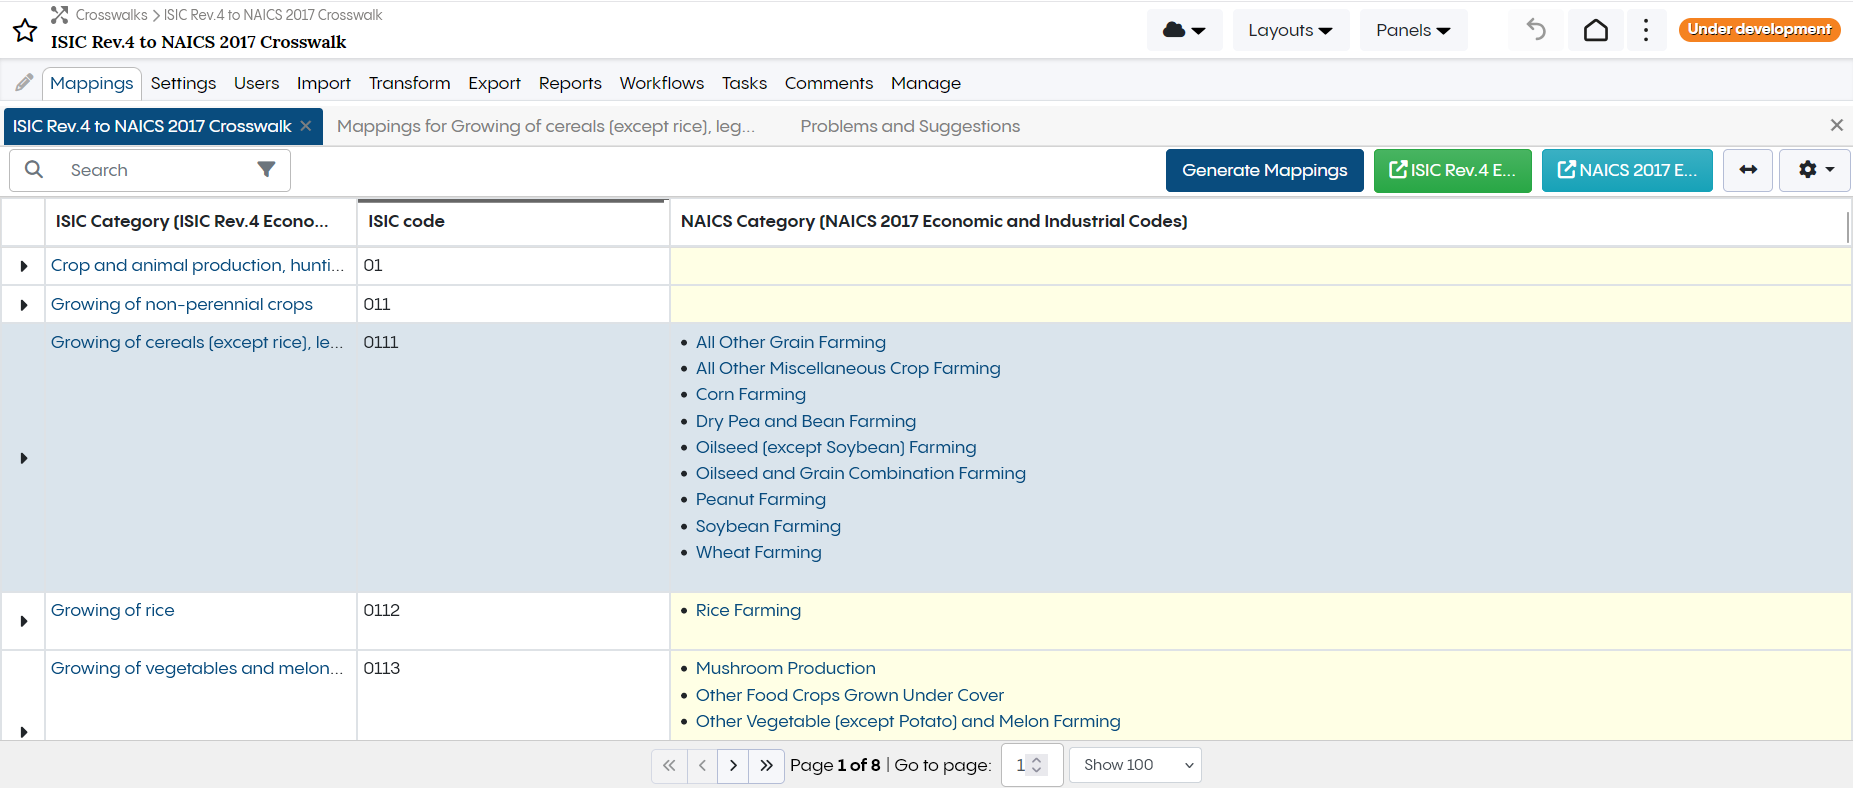Click the undo arrow icon

pyautogui.click(x=1536, y=30)
